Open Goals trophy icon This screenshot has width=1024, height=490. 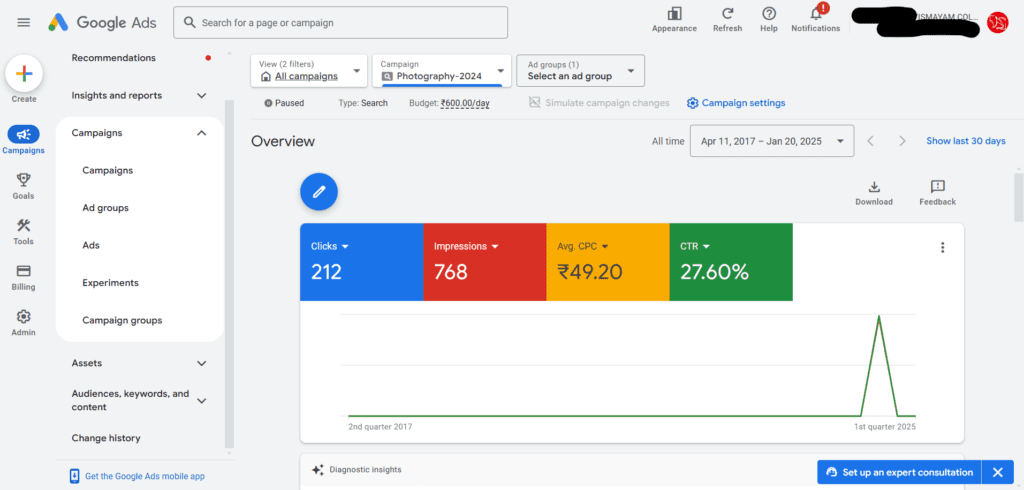(x=24, y=186)
